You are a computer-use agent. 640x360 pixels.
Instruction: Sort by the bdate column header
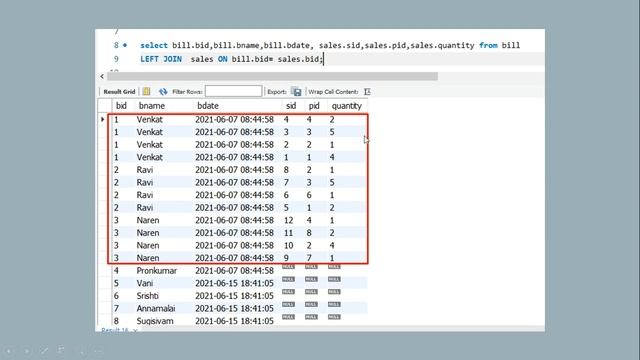click(x=208, y=106)
